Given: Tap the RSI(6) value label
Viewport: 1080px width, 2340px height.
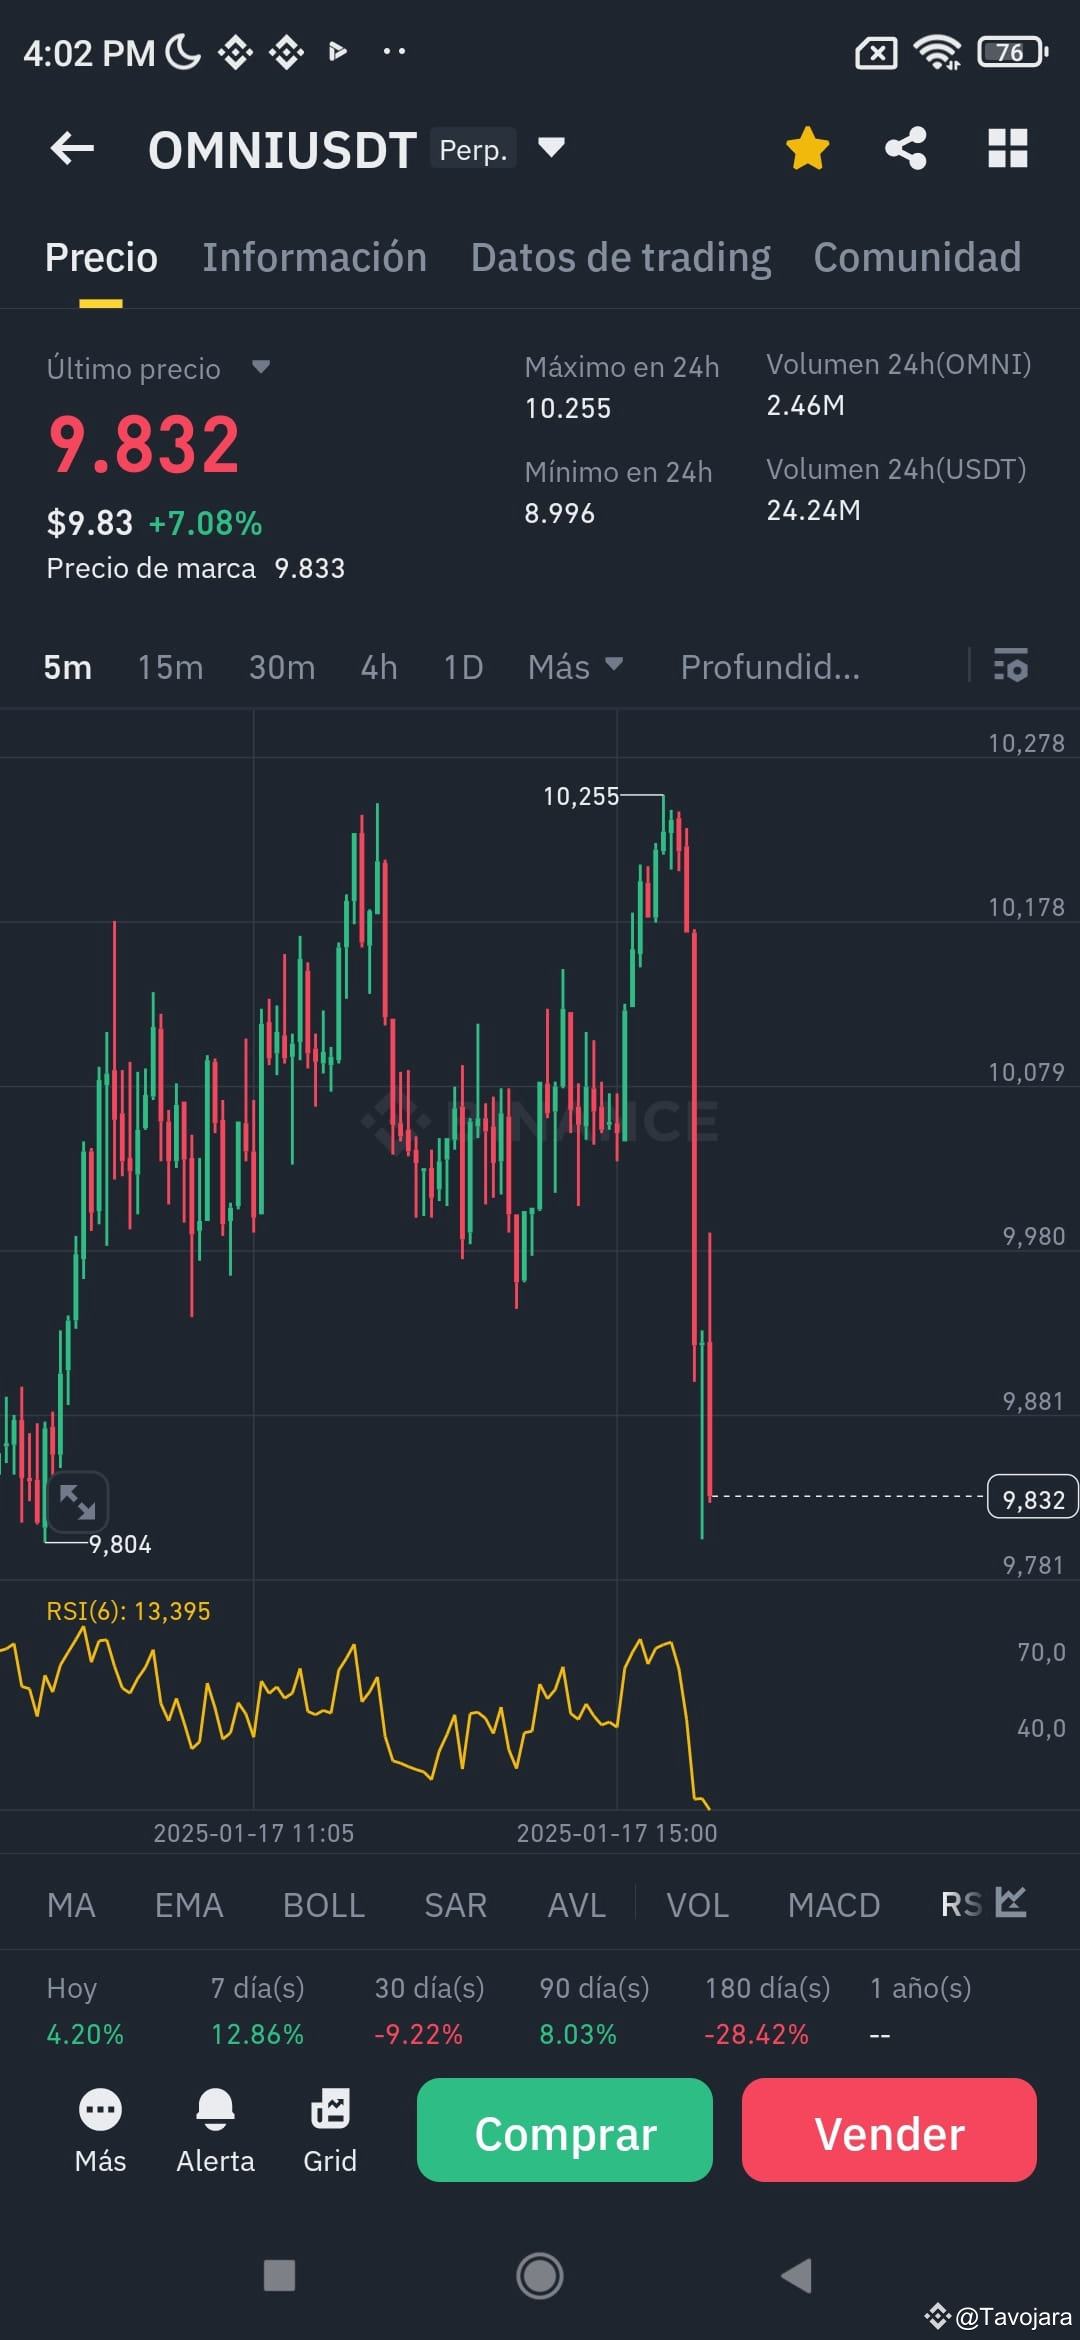Looking at the screenshot, I should pos(128,1611).
